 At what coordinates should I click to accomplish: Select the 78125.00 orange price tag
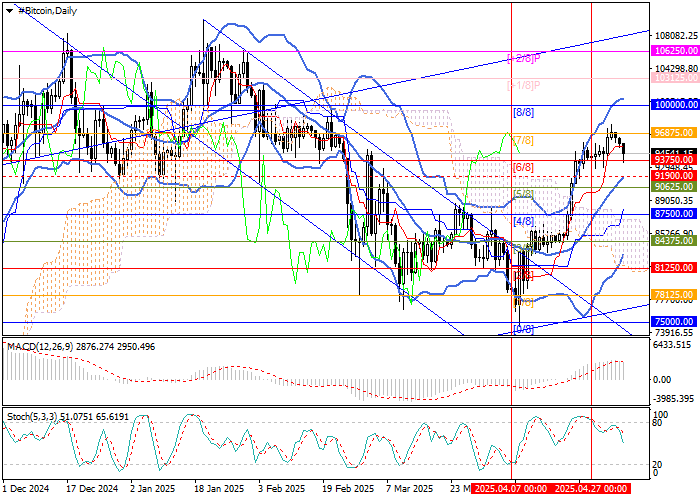pos(671,295)
